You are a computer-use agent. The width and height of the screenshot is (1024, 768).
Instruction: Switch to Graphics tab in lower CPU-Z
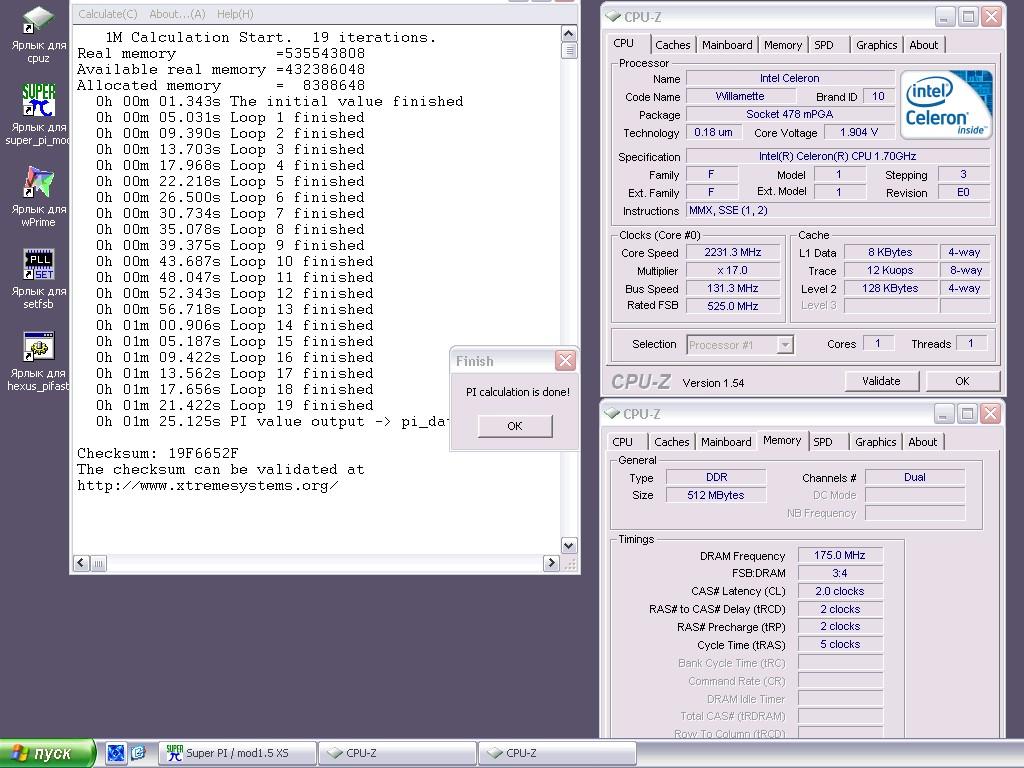click(x=875, y=442)
